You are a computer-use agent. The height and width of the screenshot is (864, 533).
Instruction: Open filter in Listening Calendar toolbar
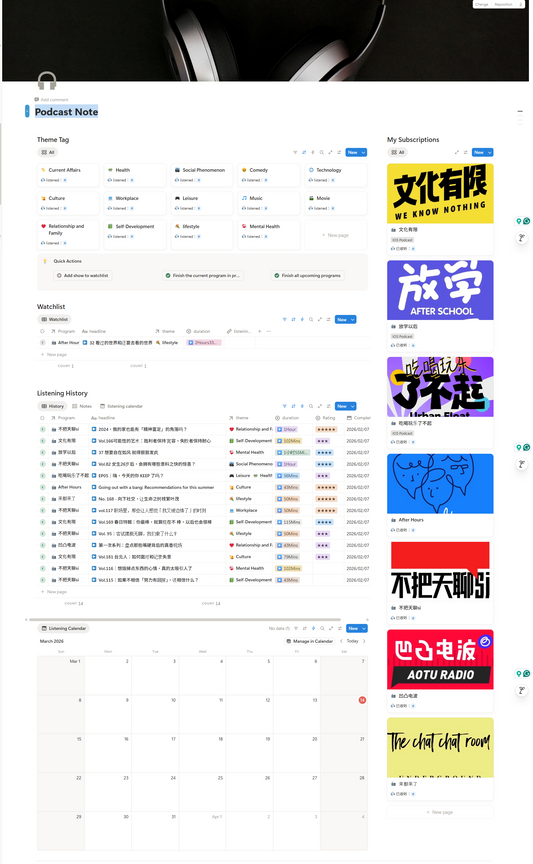click(296, 628)
